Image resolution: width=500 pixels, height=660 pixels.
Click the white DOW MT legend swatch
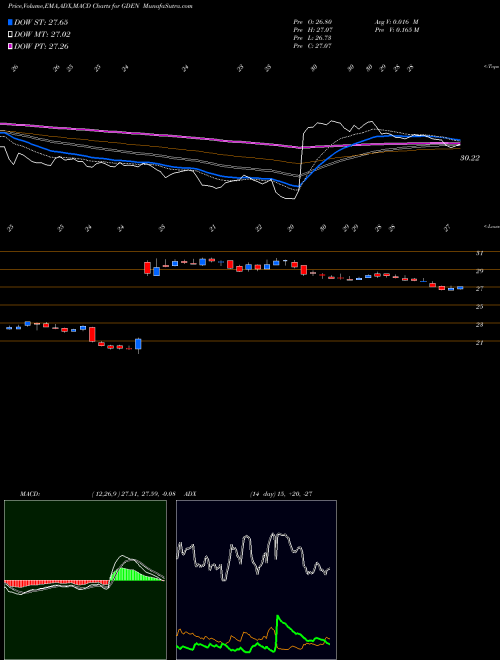(10, 35)
